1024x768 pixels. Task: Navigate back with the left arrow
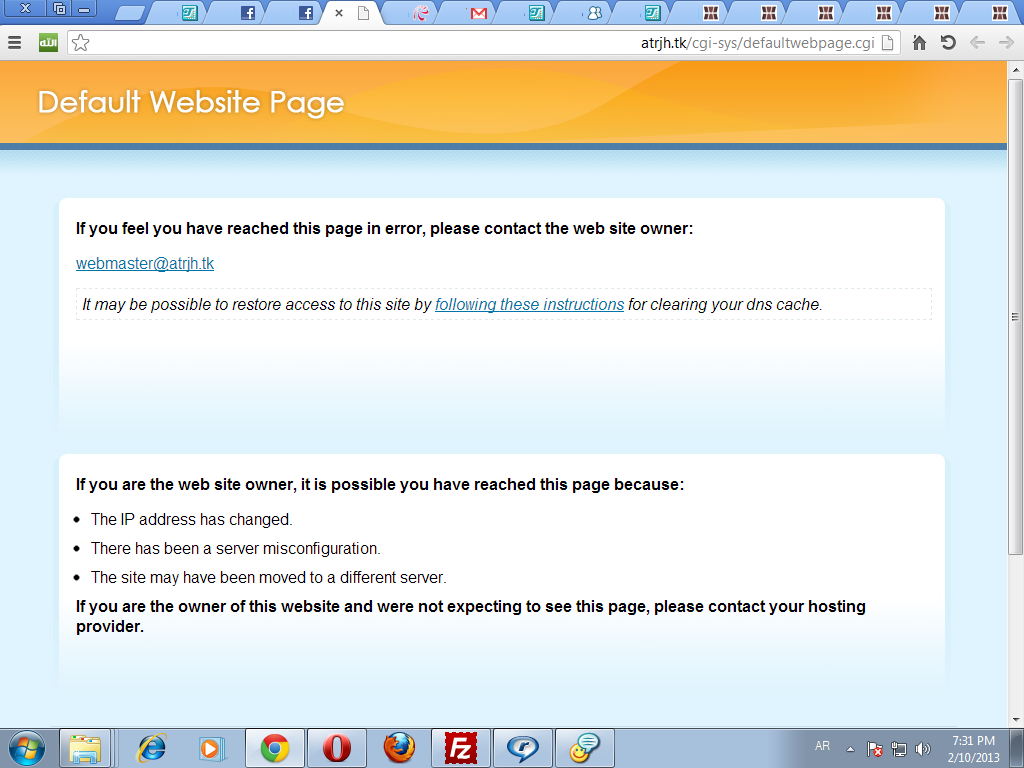977,43
